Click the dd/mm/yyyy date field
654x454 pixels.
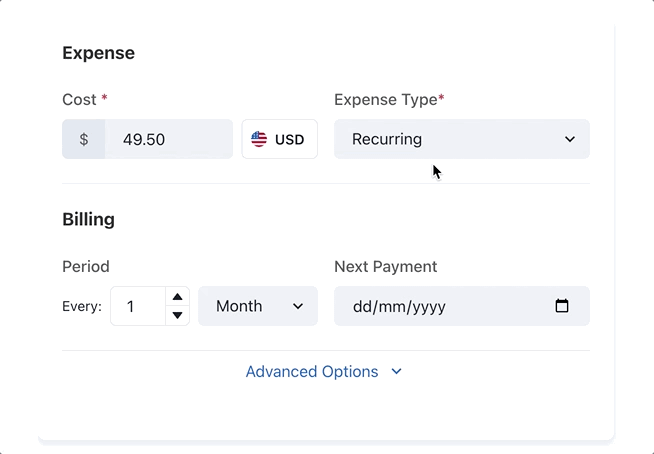click(440, 306)
